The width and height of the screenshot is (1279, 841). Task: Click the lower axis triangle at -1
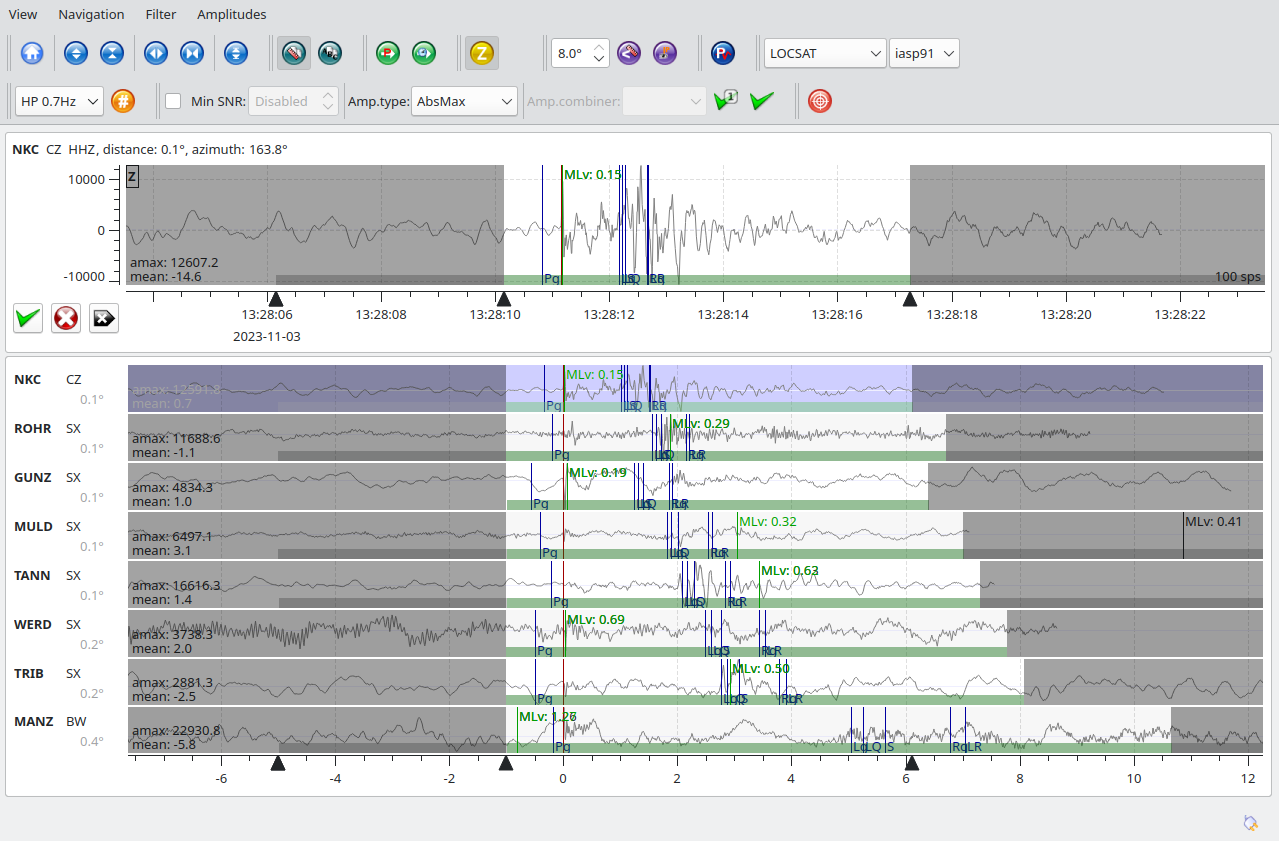(506, 764)
